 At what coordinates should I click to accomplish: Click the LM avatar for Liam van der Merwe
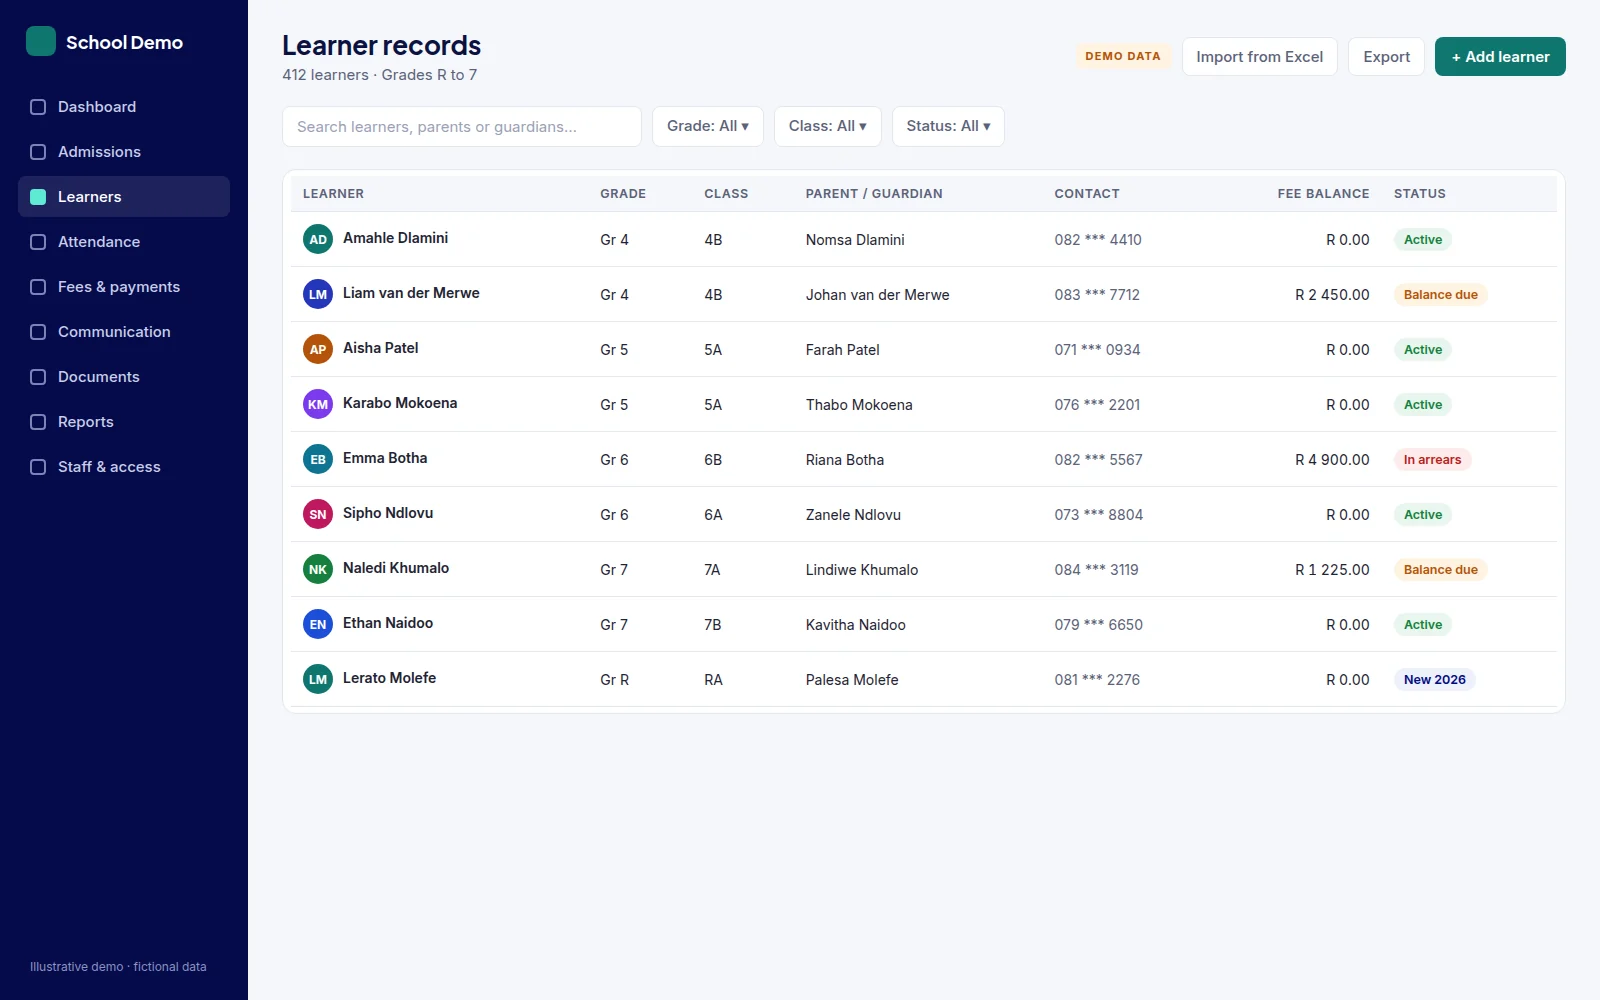pyautogui.click(x=318, y=294)
